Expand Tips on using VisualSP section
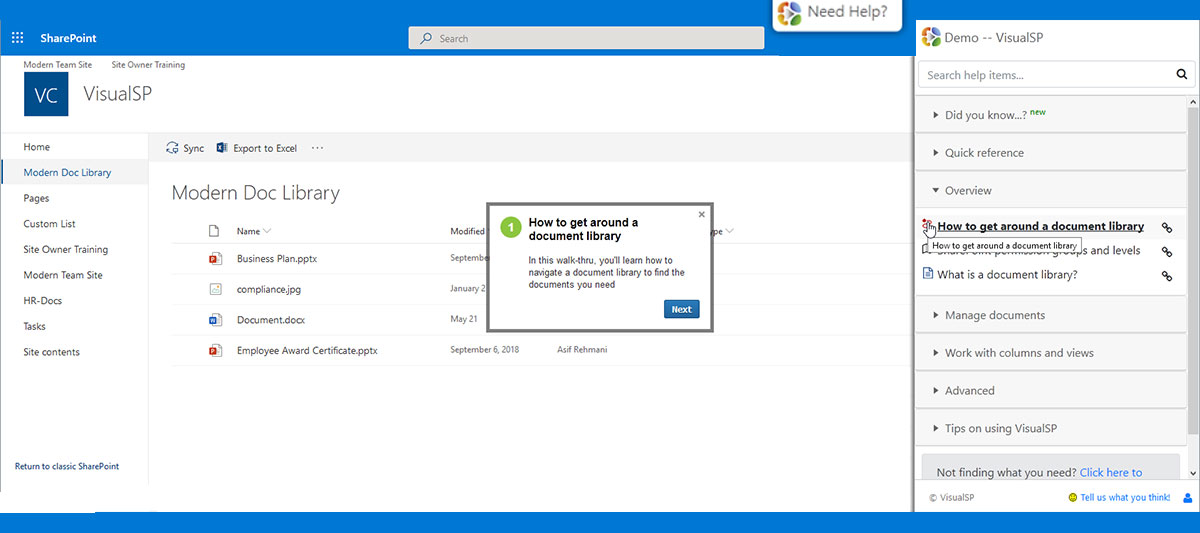Screen dimensions: 1200x533 (1051, 429)
